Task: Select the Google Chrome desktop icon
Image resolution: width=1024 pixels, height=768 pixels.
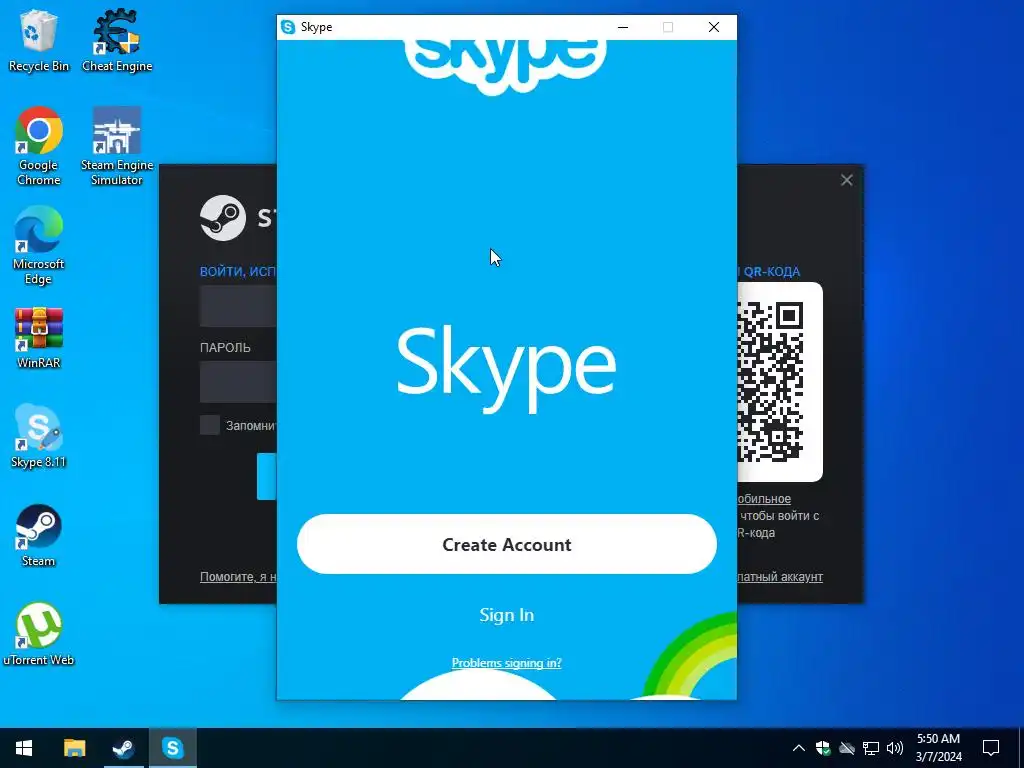Action: click(x=39, y=146)
